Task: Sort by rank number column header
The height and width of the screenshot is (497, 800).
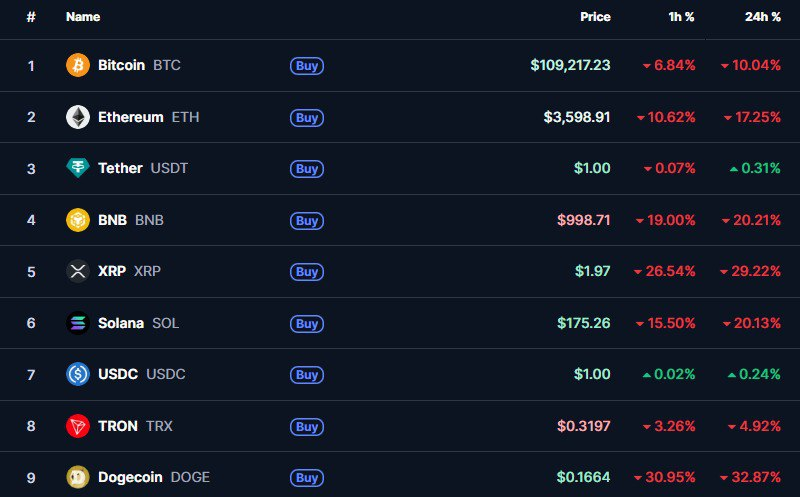Action: click(31, 17)
